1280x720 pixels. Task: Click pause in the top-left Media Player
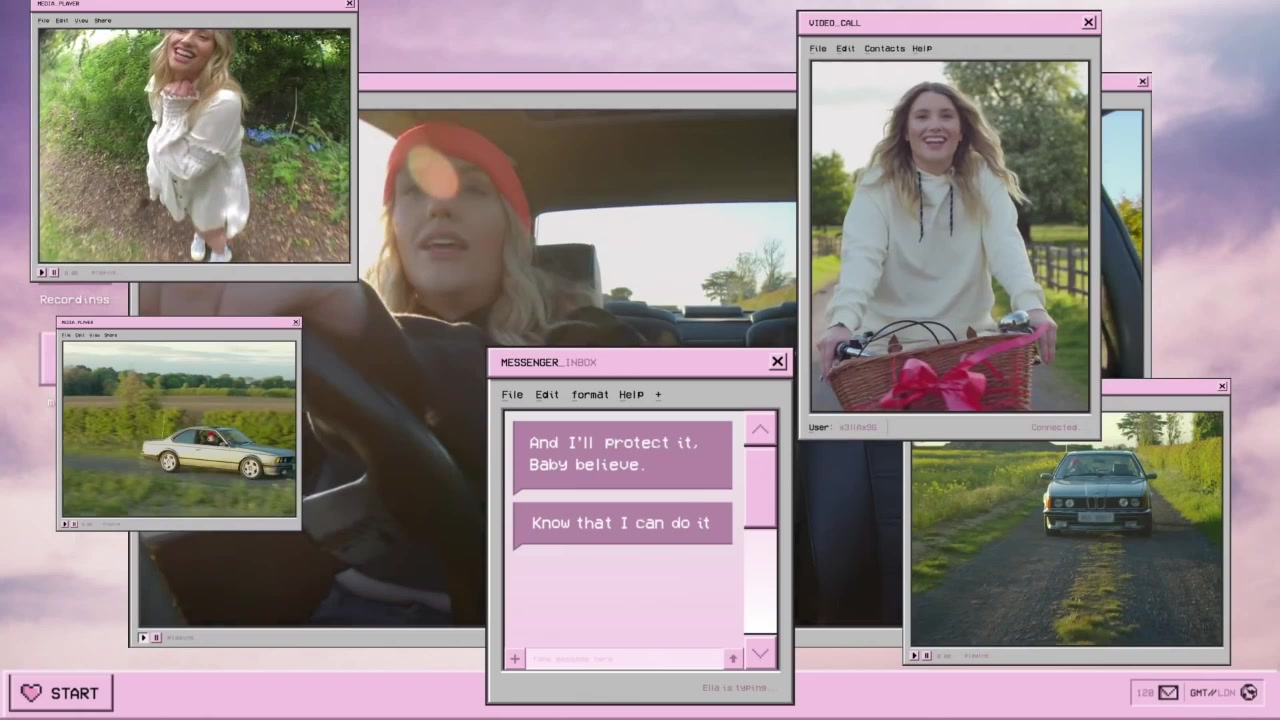pos(54,272)
